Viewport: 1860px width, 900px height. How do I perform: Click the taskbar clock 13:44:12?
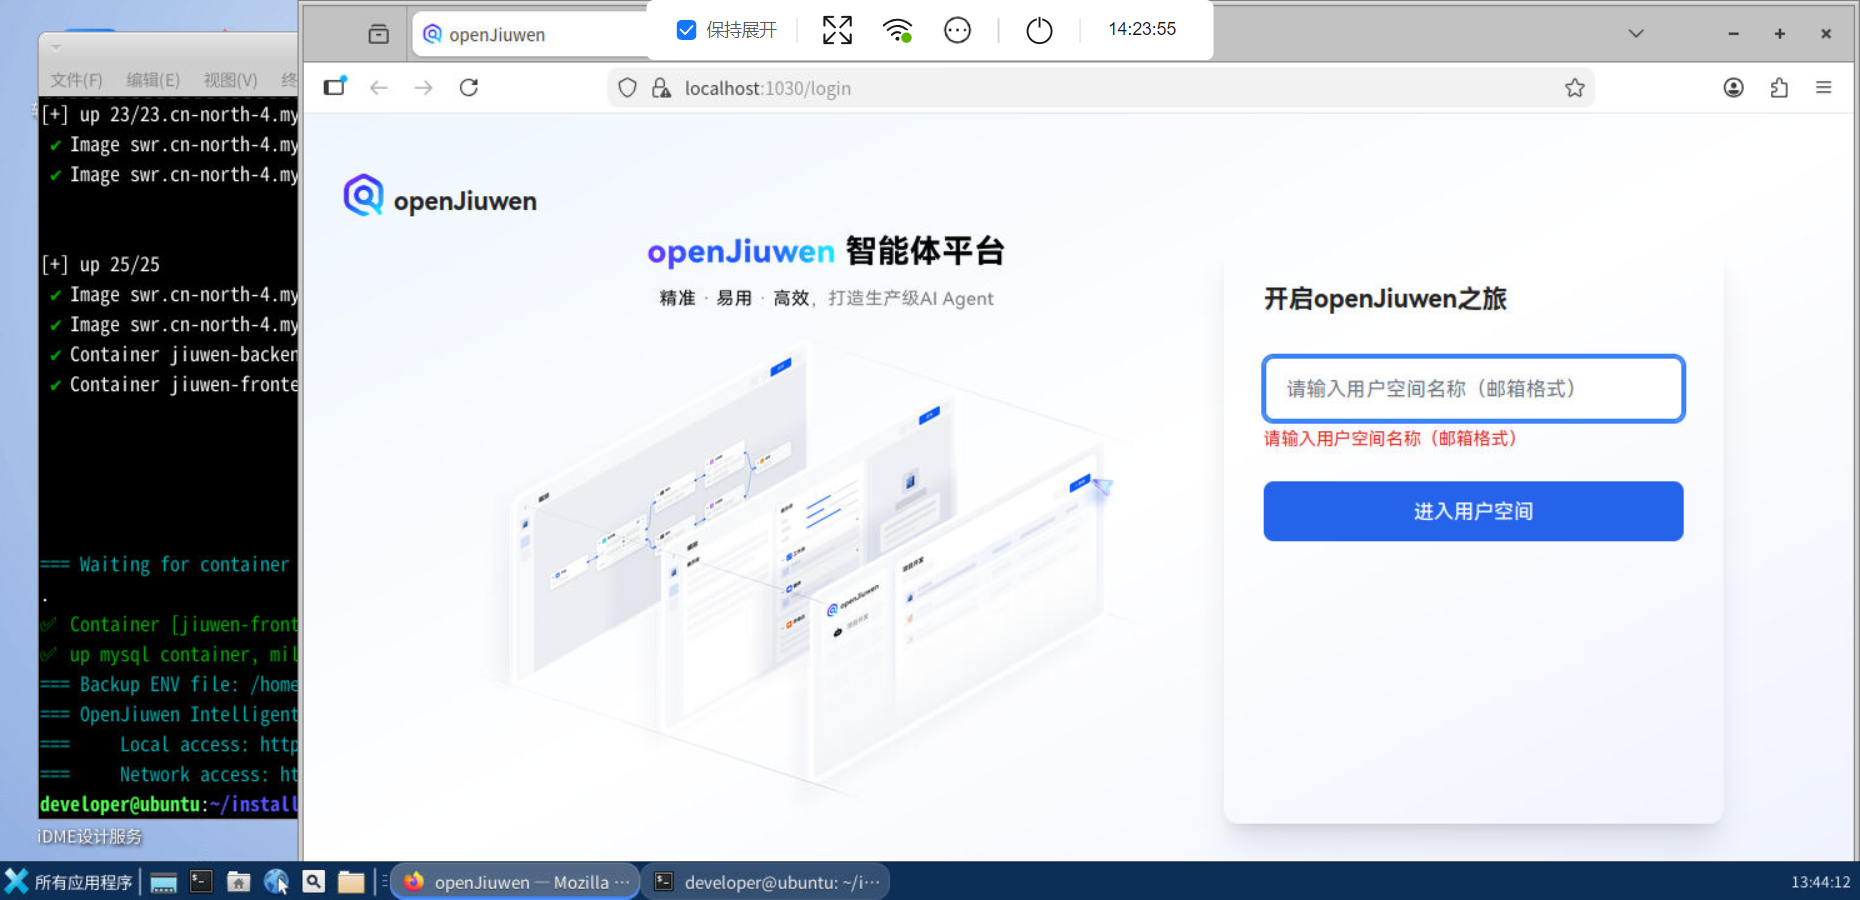tap(1820, 882)
